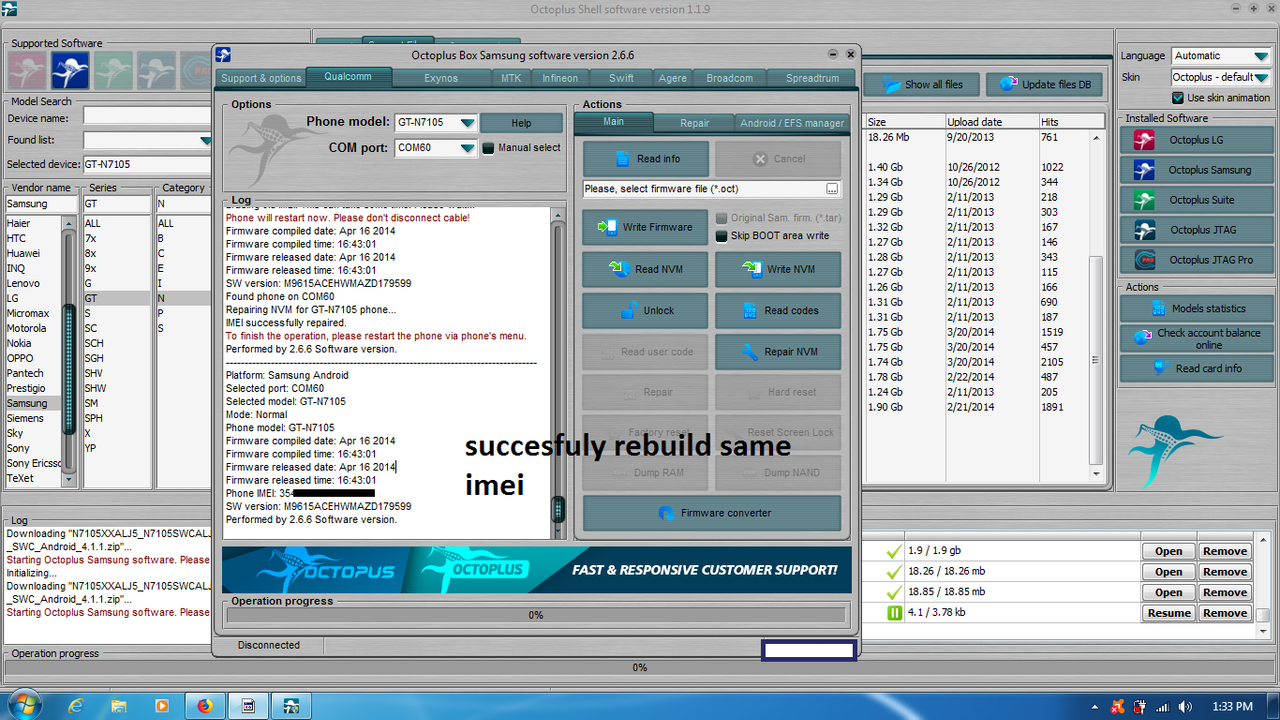Screen dimensions: 1280x720
Task: Click the Write Firmware button
Action: [646, 228]
